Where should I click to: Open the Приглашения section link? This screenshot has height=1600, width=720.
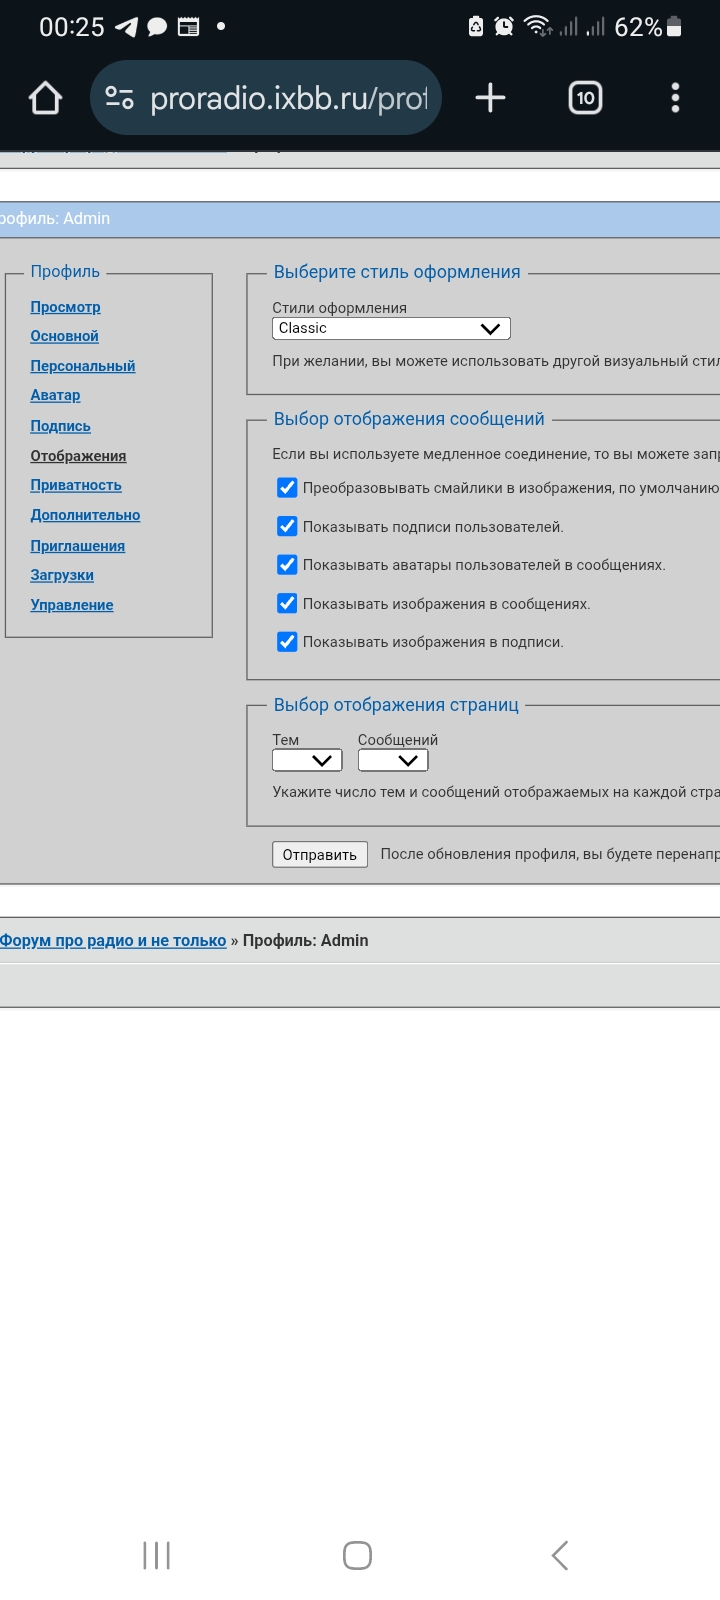(77, 546)
